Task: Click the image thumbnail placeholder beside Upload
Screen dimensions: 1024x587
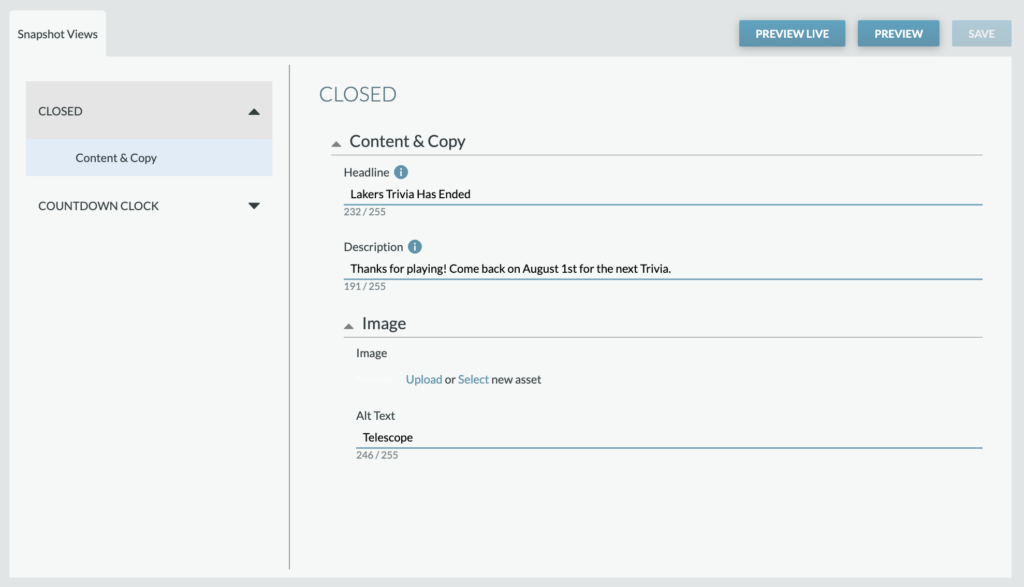Action: 375,379
